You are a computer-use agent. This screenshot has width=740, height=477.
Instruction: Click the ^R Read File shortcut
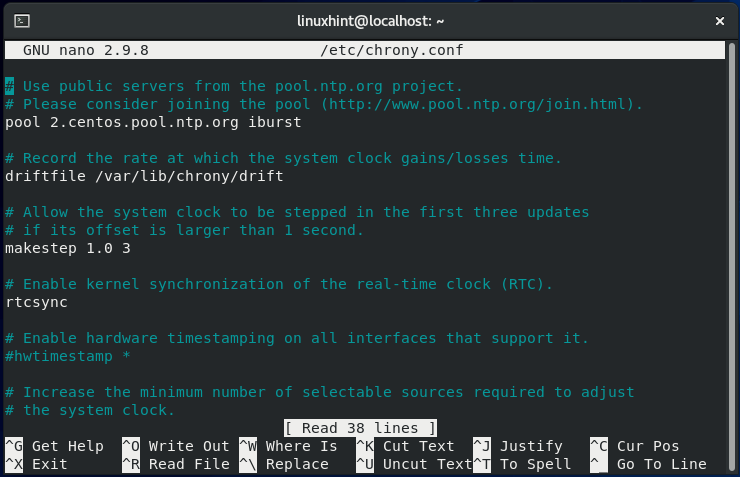176,464
